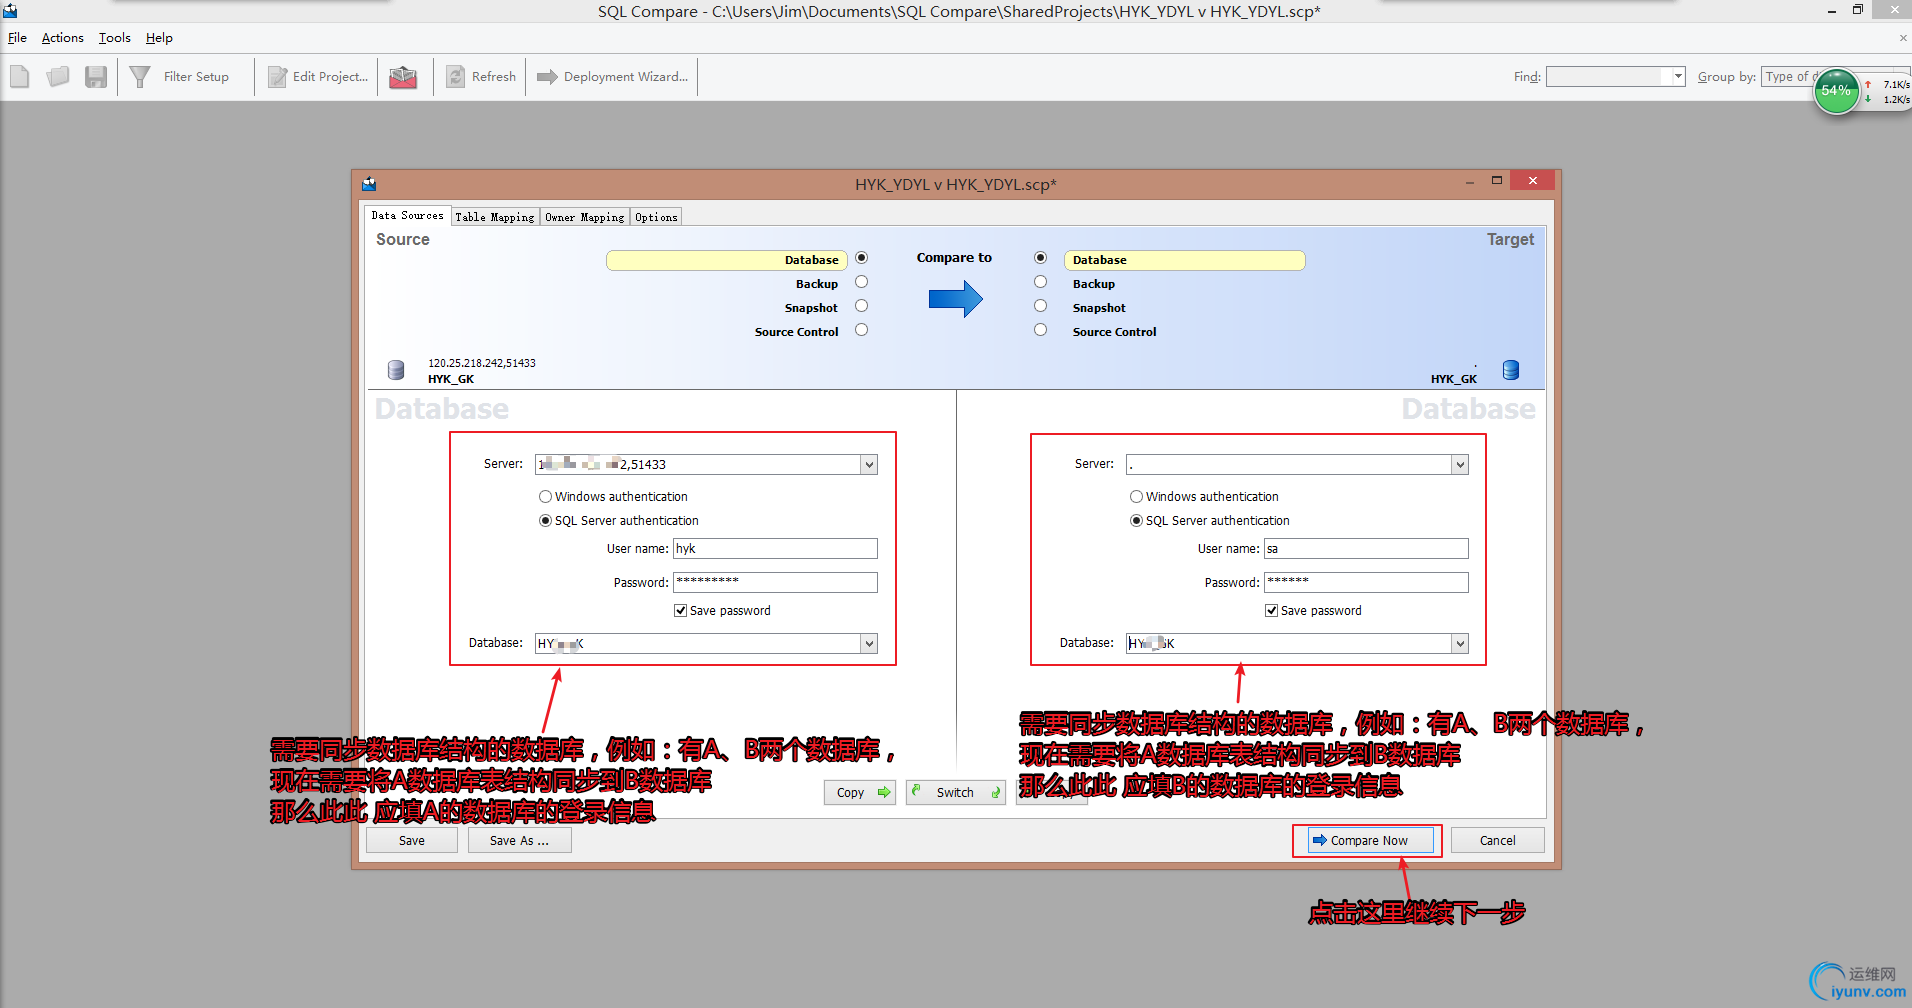Click the target Password field
Image resolution: width=1912 pixels, height=1008 pixels.
pyautogui.click(x=1366, y=583)
